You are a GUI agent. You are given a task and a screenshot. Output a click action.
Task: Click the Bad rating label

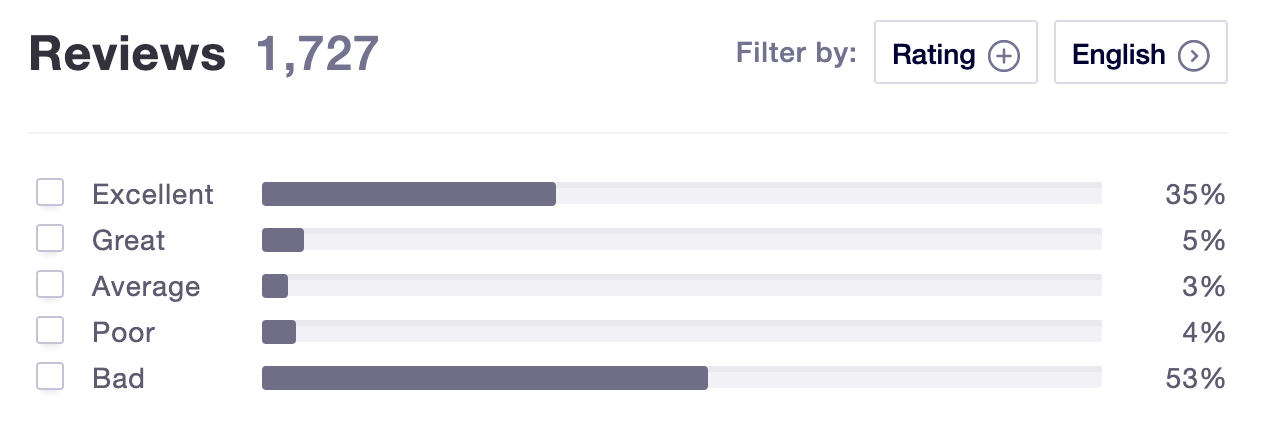click(118, 379)
